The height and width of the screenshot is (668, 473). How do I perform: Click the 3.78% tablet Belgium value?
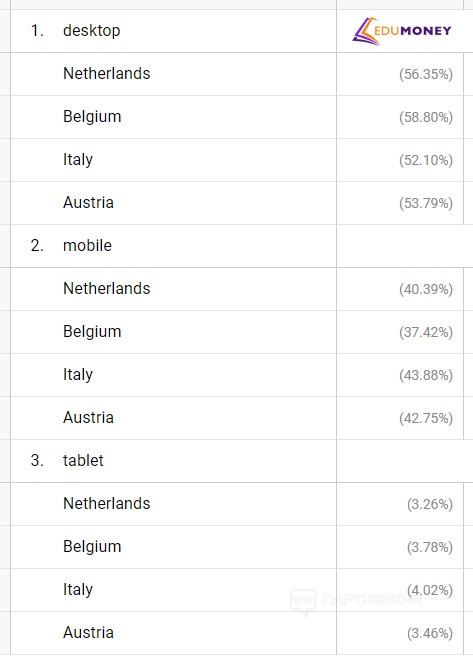tap(430, 547)
